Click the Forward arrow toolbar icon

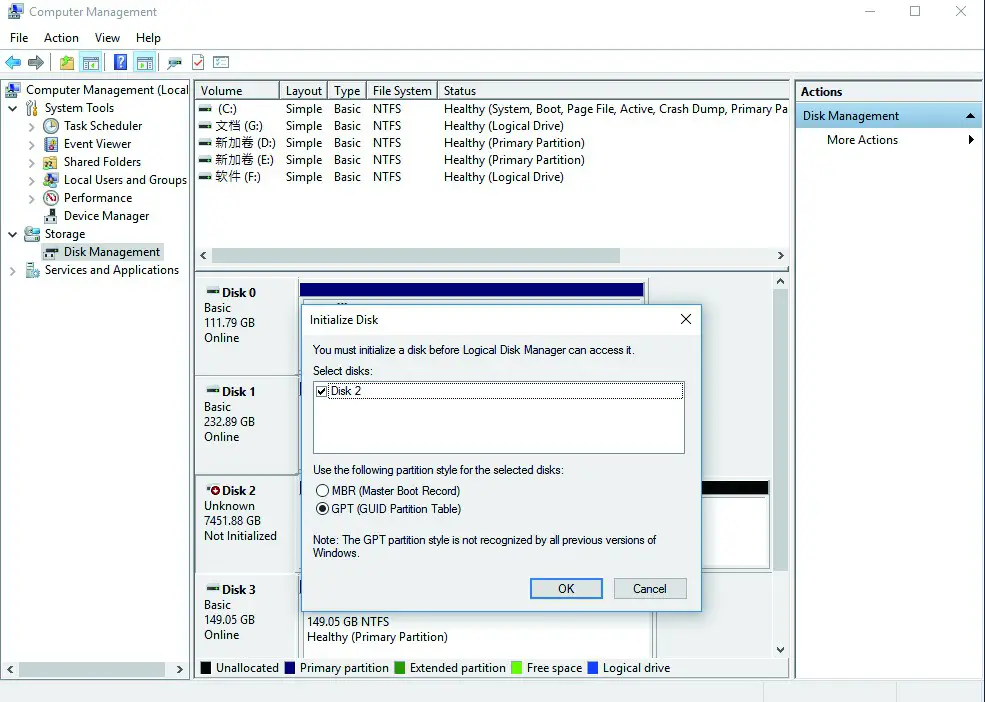click(36, 62)
